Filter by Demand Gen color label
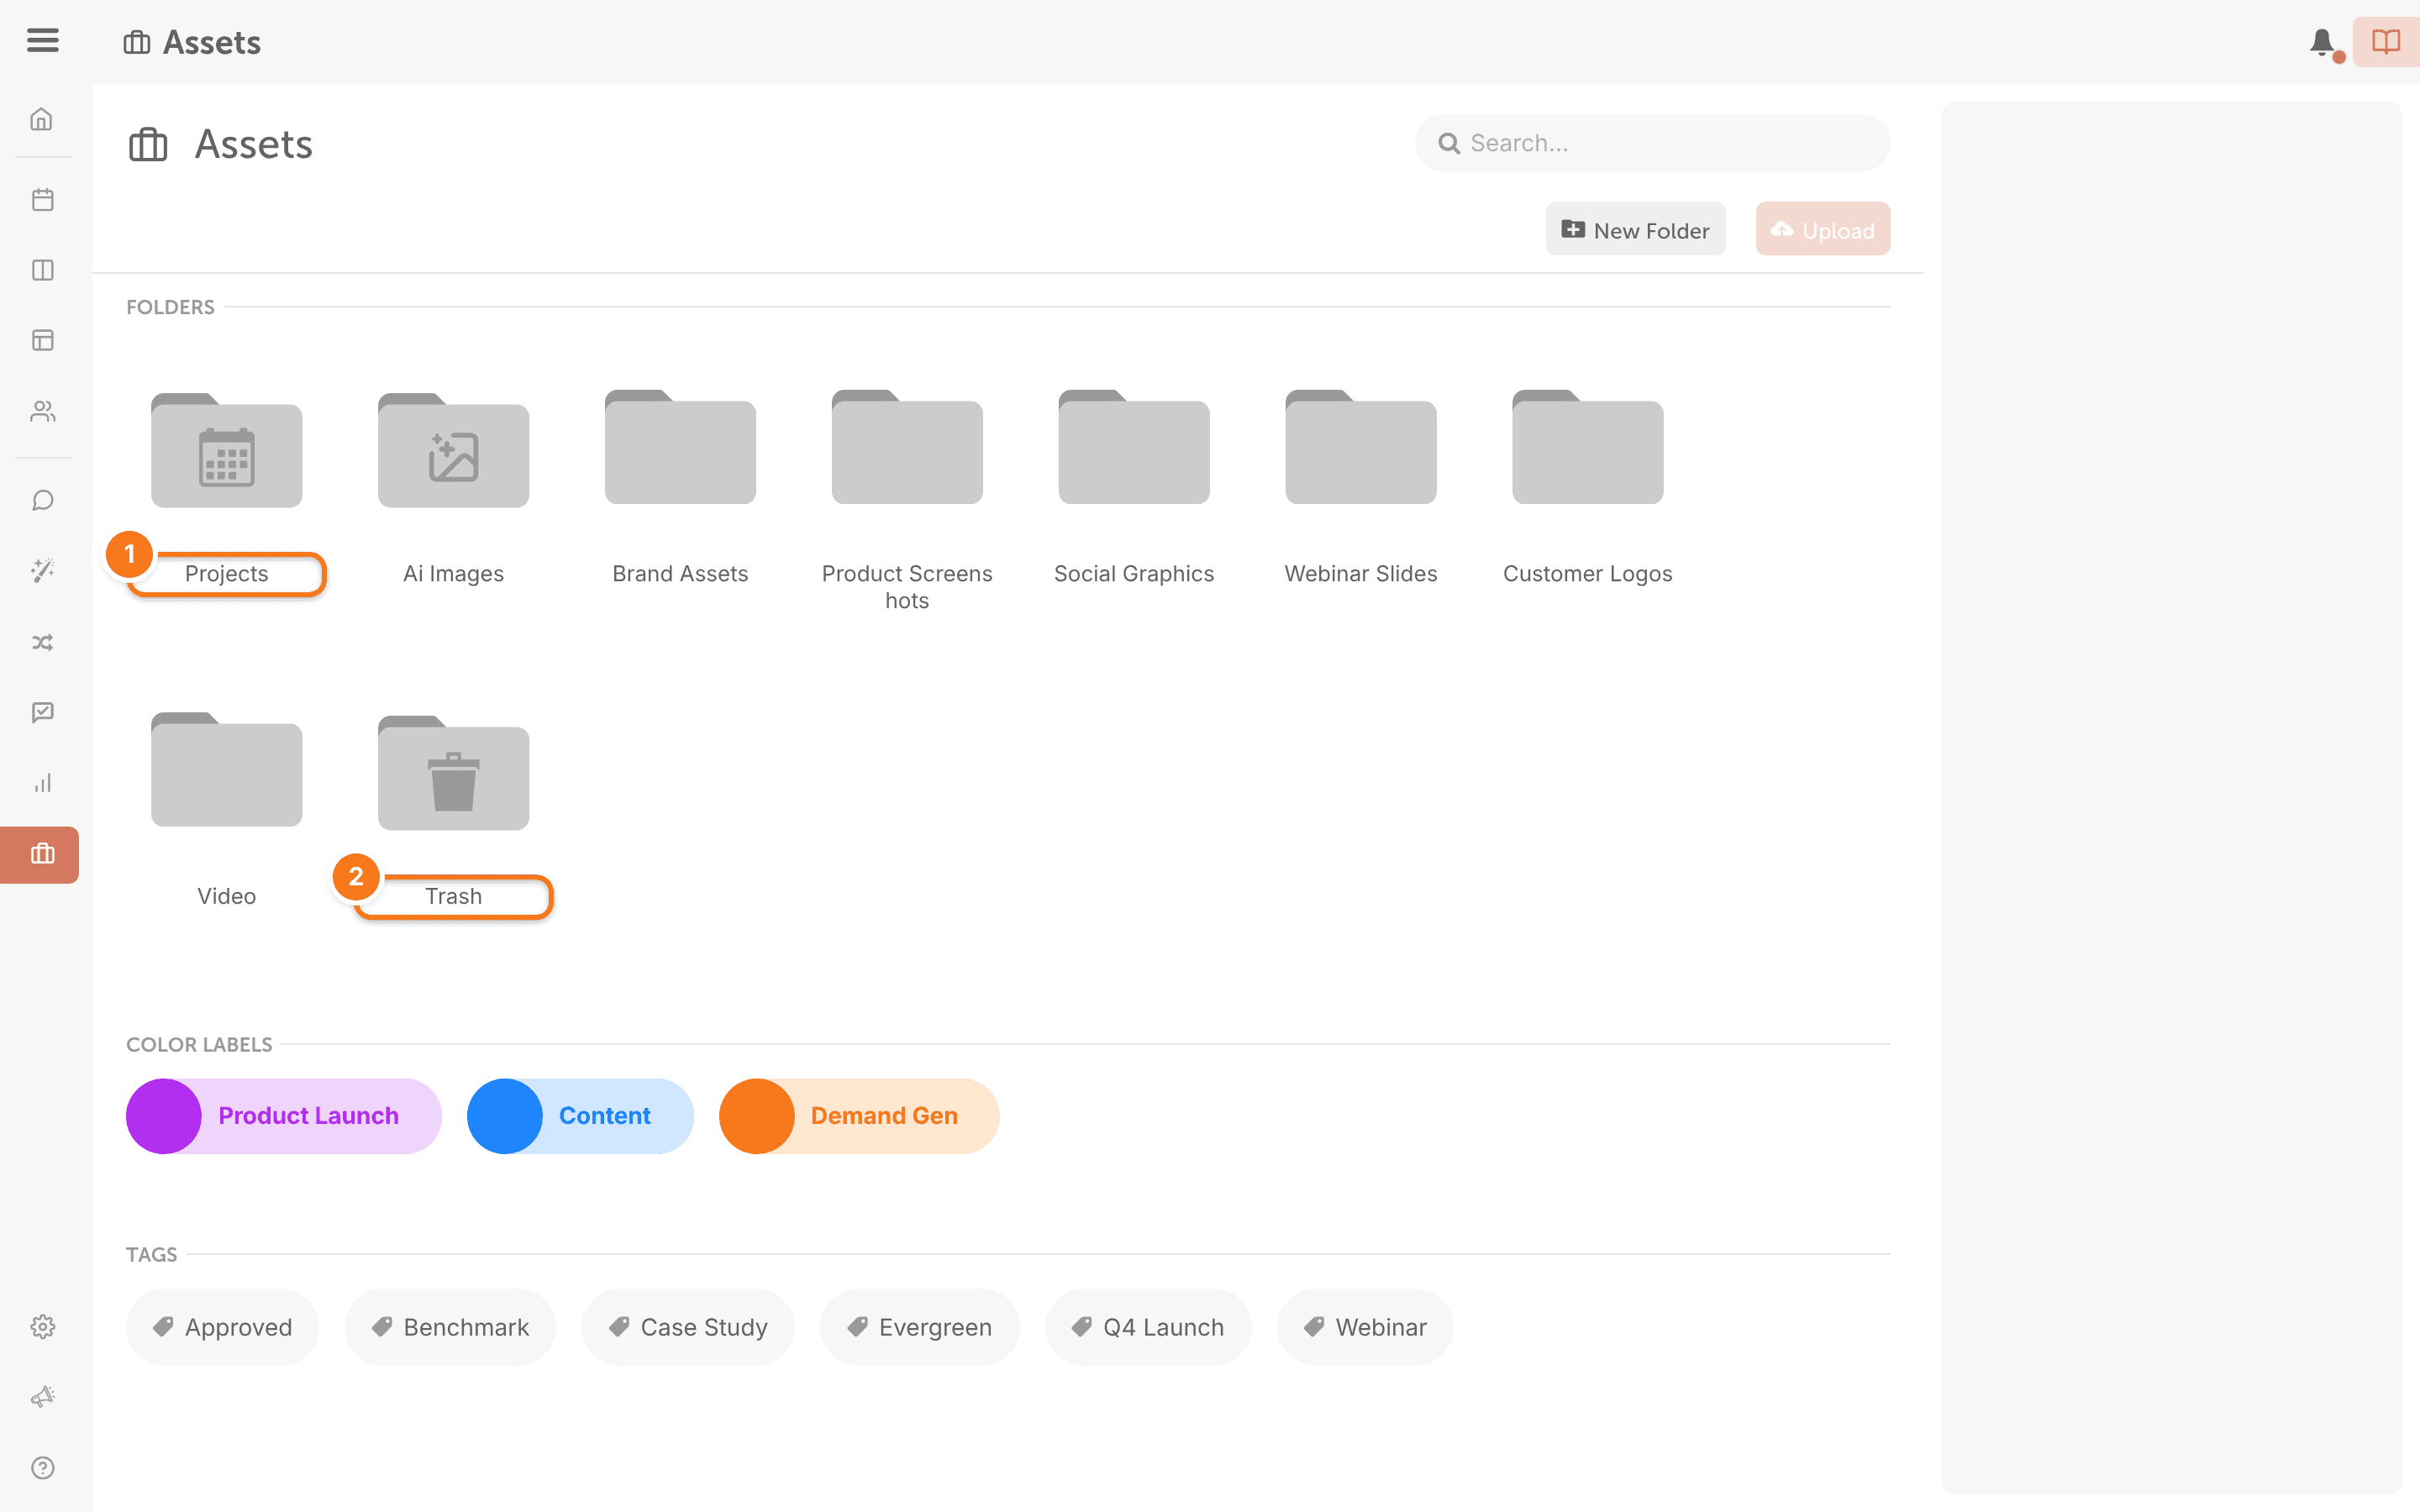 point(859,1116)
